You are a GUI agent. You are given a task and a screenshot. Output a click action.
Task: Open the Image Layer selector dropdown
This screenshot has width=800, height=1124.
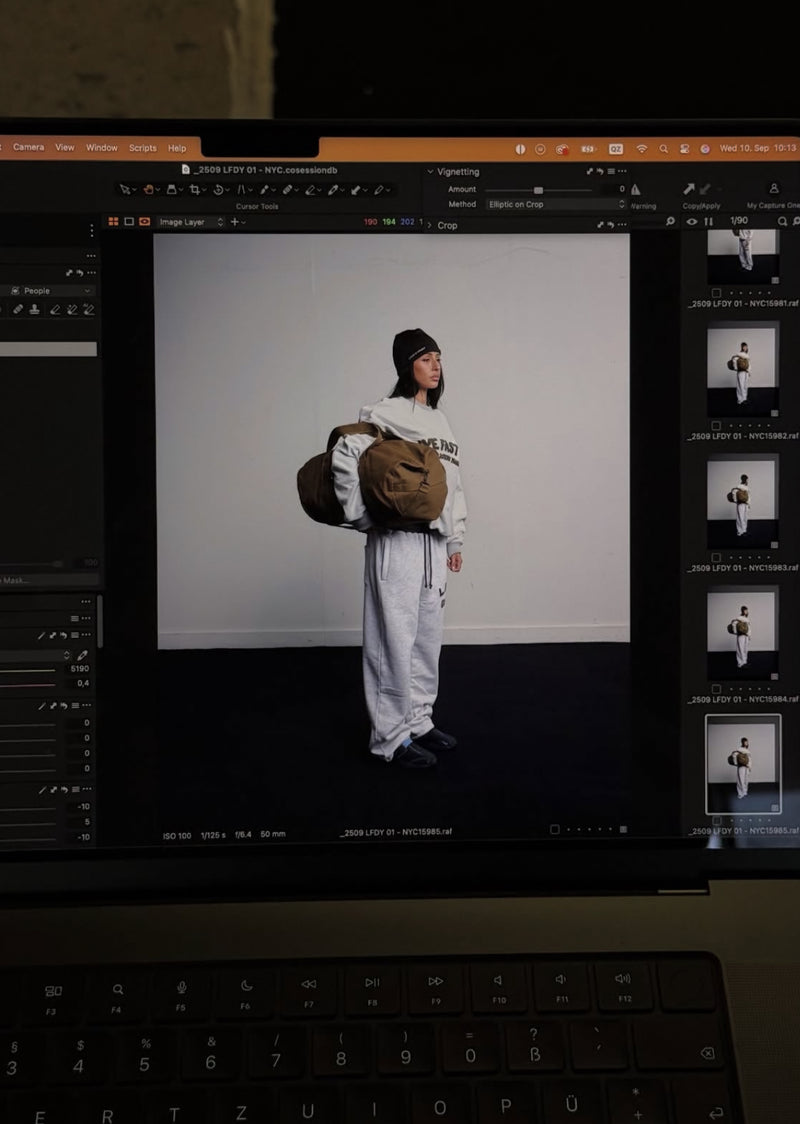point(191,222)
